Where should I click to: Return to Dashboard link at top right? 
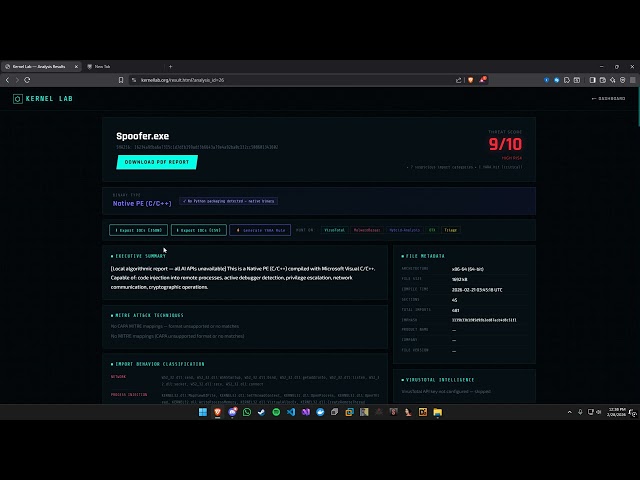coord(608,98)
